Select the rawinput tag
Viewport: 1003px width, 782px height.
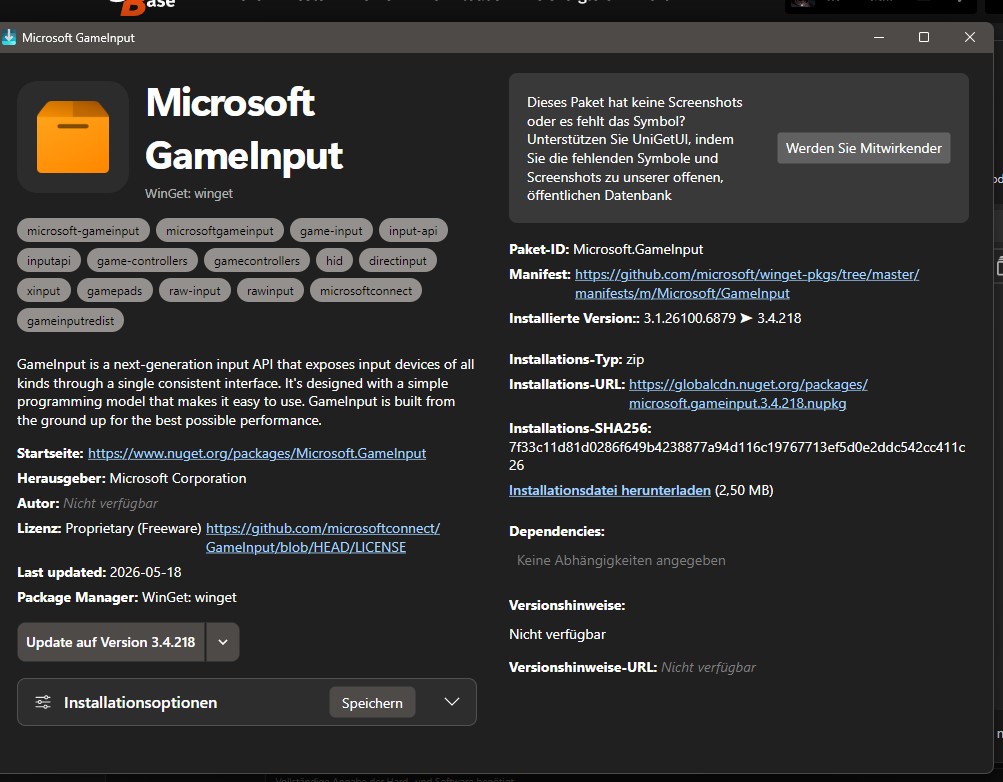pyautogui.click(x=270, y=291)
